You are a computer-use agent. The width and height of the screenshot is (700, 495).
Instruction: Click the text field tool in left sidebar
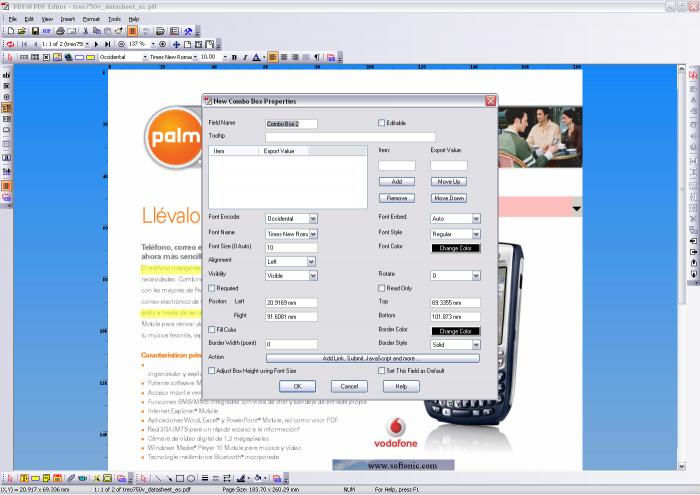[x=6, y=75]
